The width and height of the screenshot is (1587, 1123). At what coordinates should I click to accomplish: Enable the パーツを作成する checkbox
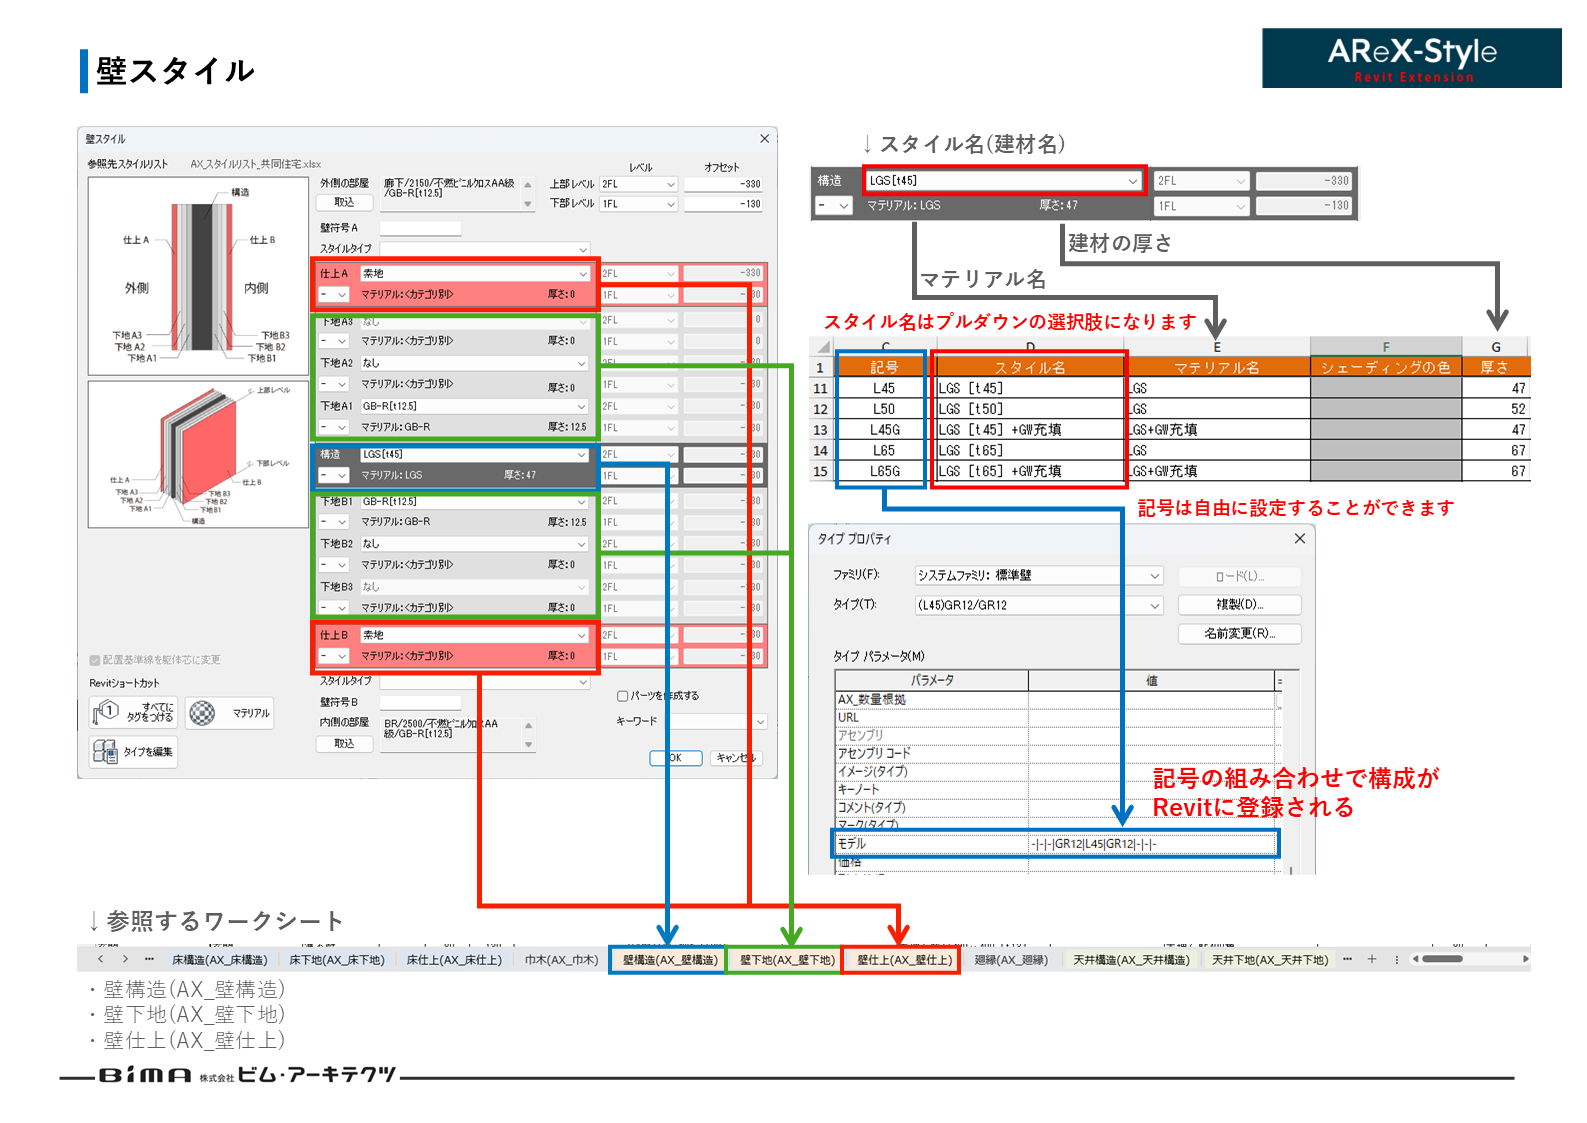(x=622, y=696)
